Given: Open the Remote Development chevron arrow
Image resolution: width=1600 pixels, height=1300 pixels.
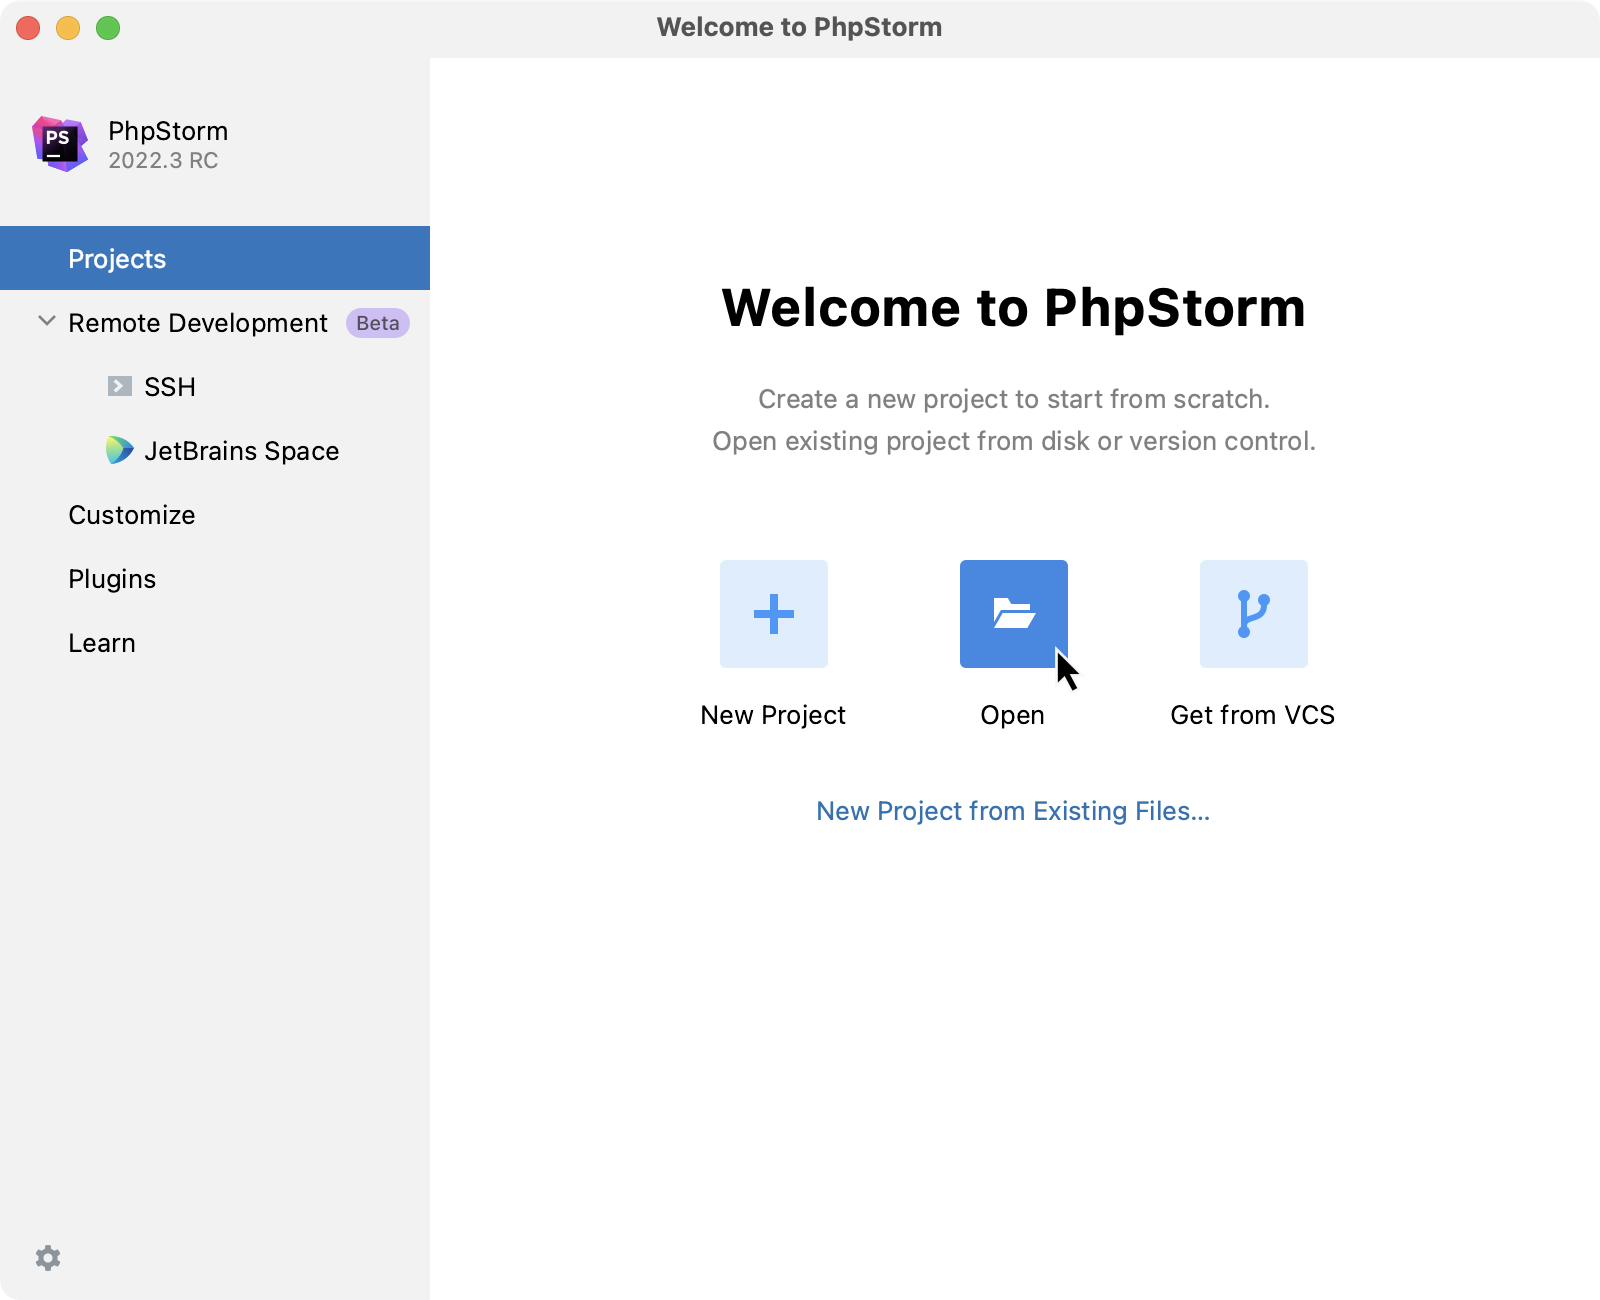Looking at the screenshot, I should coord(46,321).
